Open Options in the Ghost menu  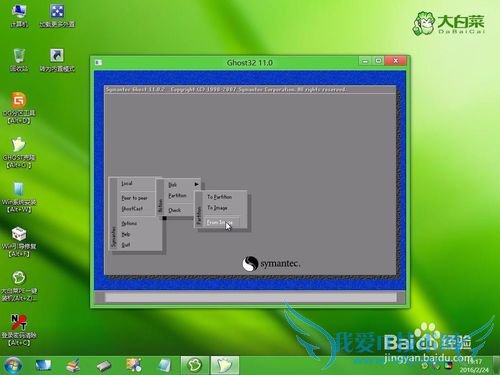(129, 223)
